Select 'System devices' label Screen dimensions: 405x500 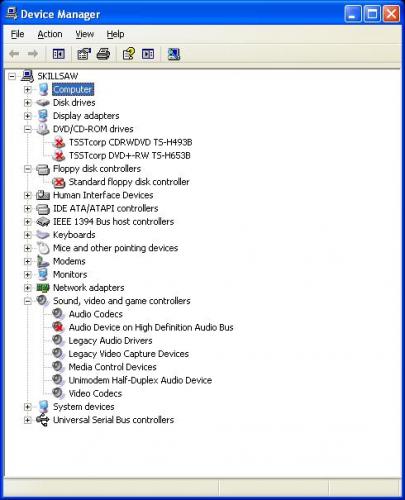[x=84, y=407]
